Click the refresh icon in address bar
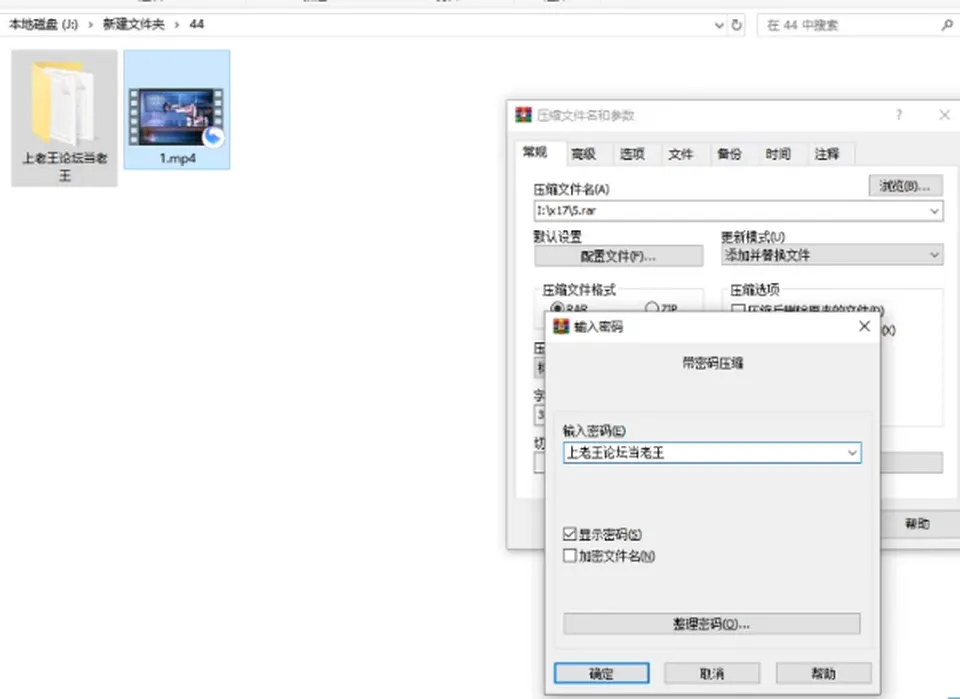Viewport: 960px width, 699px height. tap(737, 25)
